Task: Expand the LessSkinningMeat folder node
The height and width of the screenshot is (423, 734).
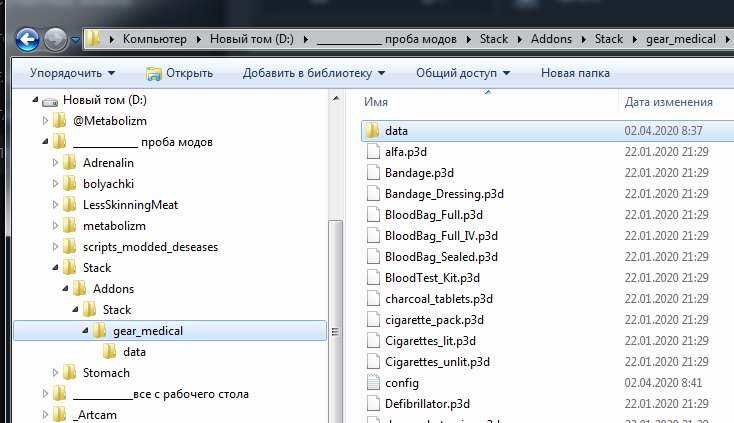Action: pos(55,204)
